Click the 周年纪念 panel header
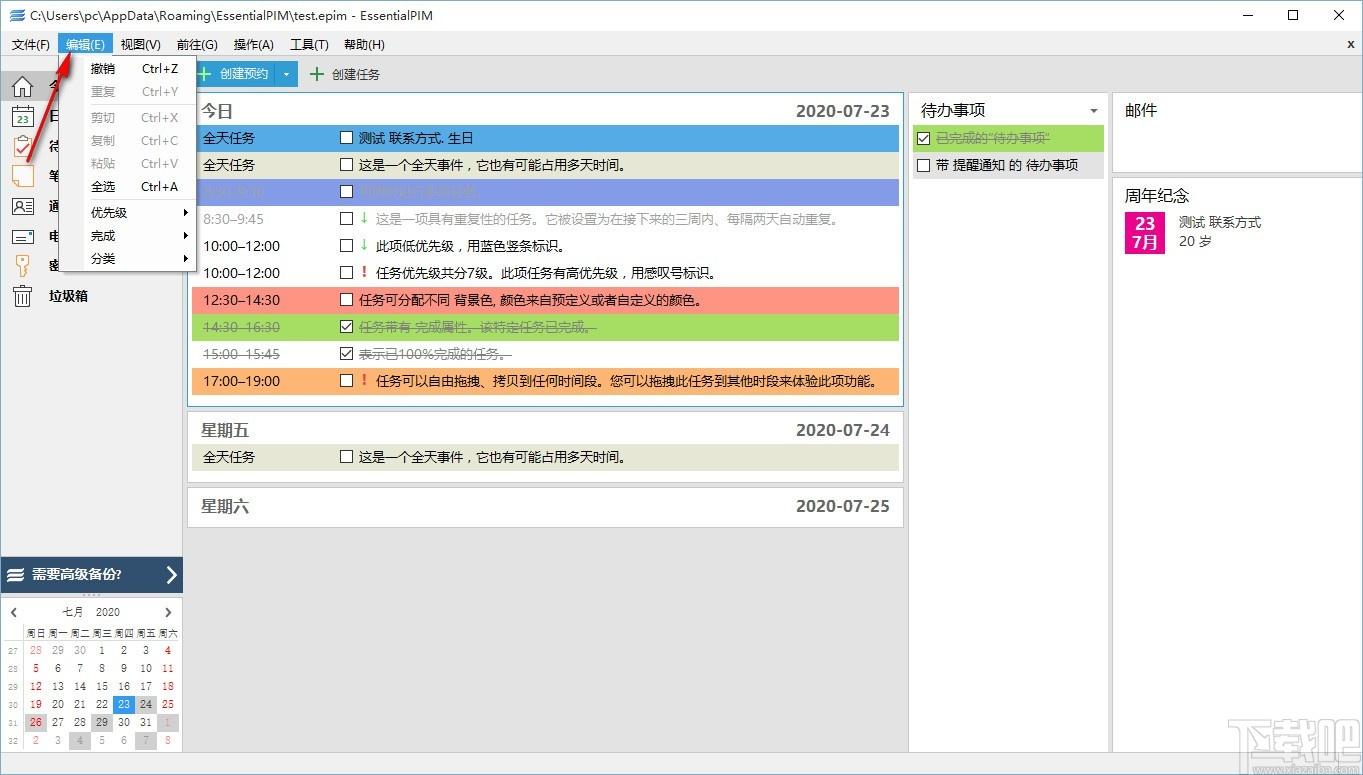Screen dimensions: 1363x775 [x=1157, y=195]
